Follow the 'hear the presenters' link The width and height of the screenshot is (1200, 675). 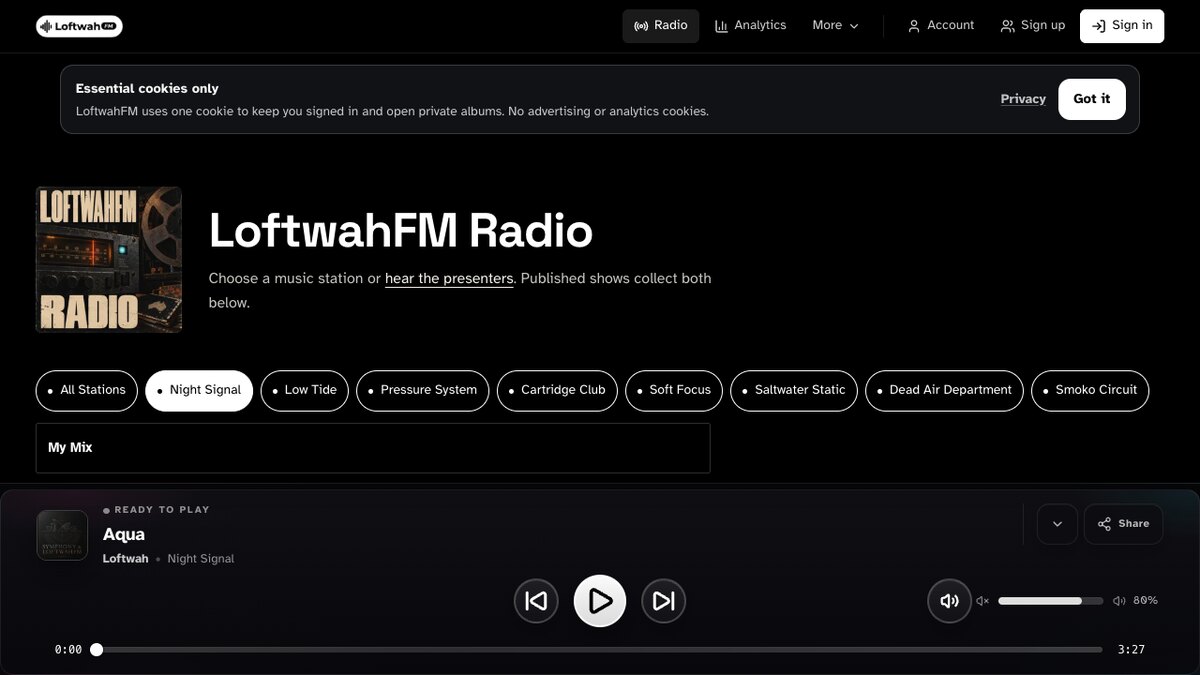[x=449, y=278]
